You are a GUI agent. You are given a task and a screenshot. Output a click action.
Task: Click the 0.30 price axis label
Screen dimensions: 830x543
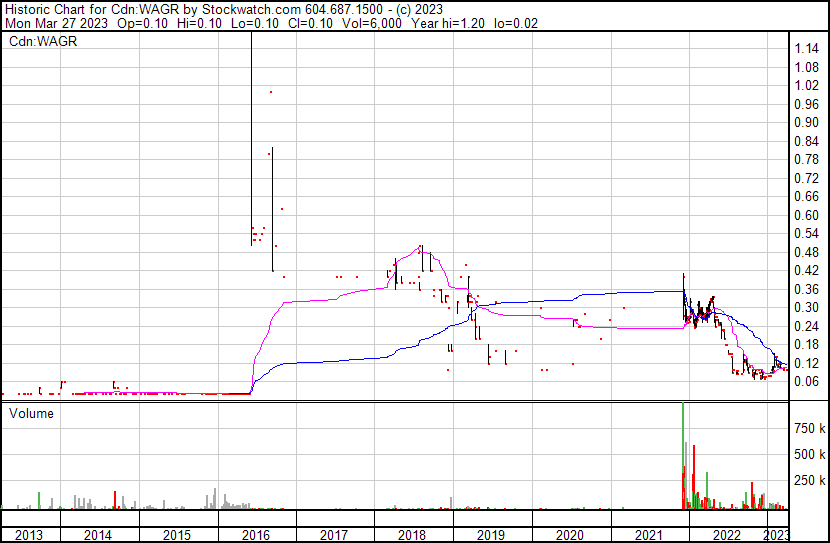click(807, 307)
